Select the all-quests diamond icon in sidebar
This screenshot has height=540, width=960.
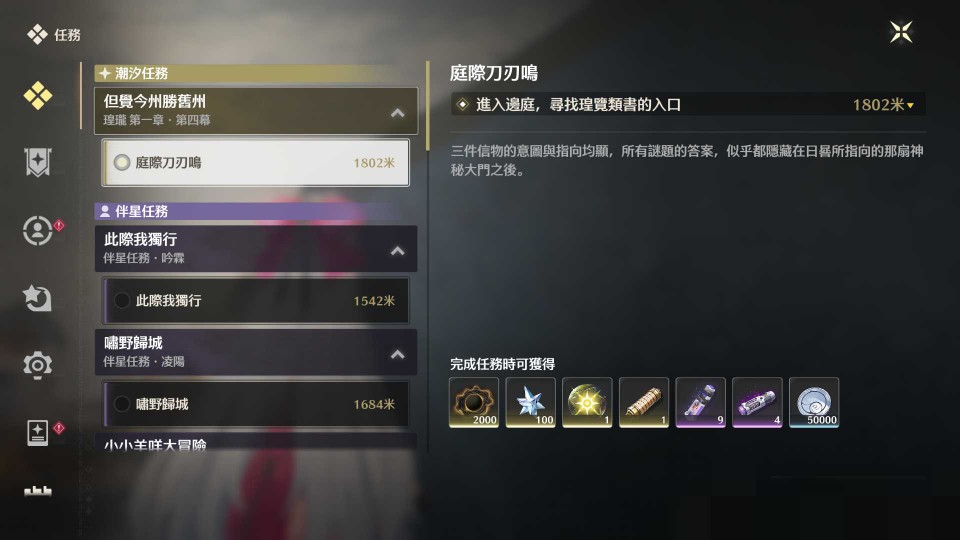coord(38,96)
